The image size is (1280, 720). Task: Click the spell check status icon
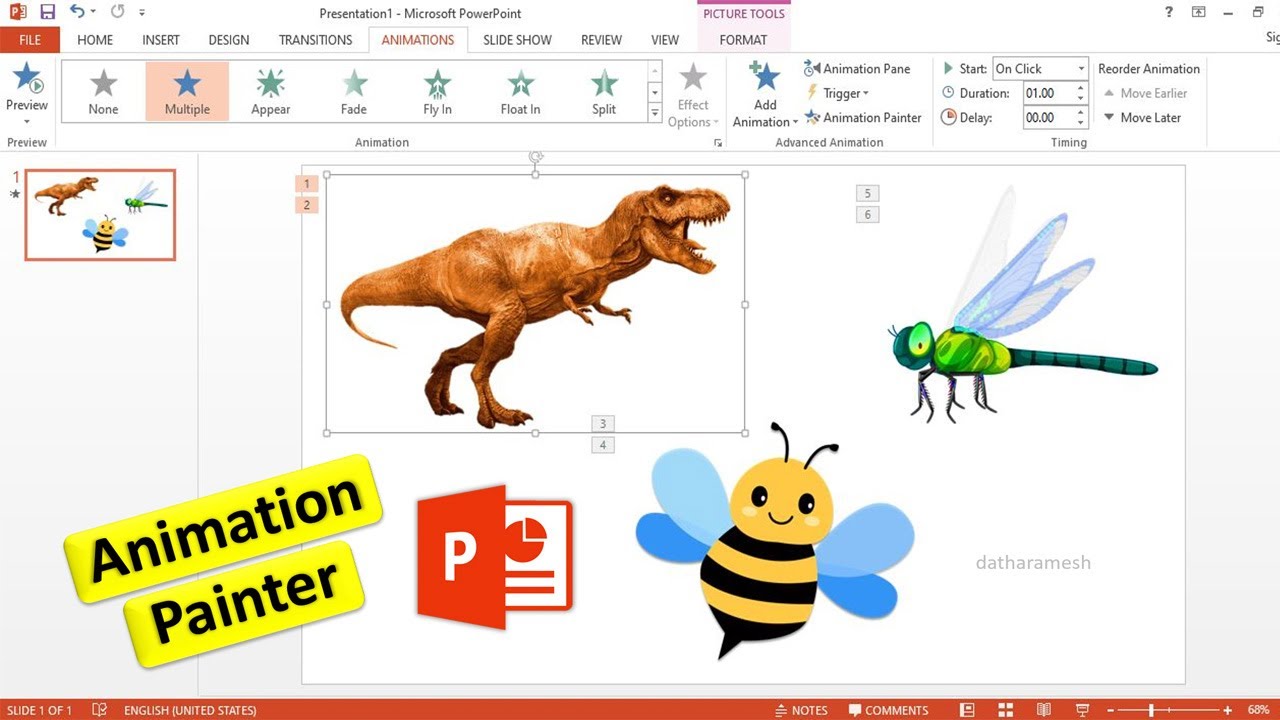(99, 710)
